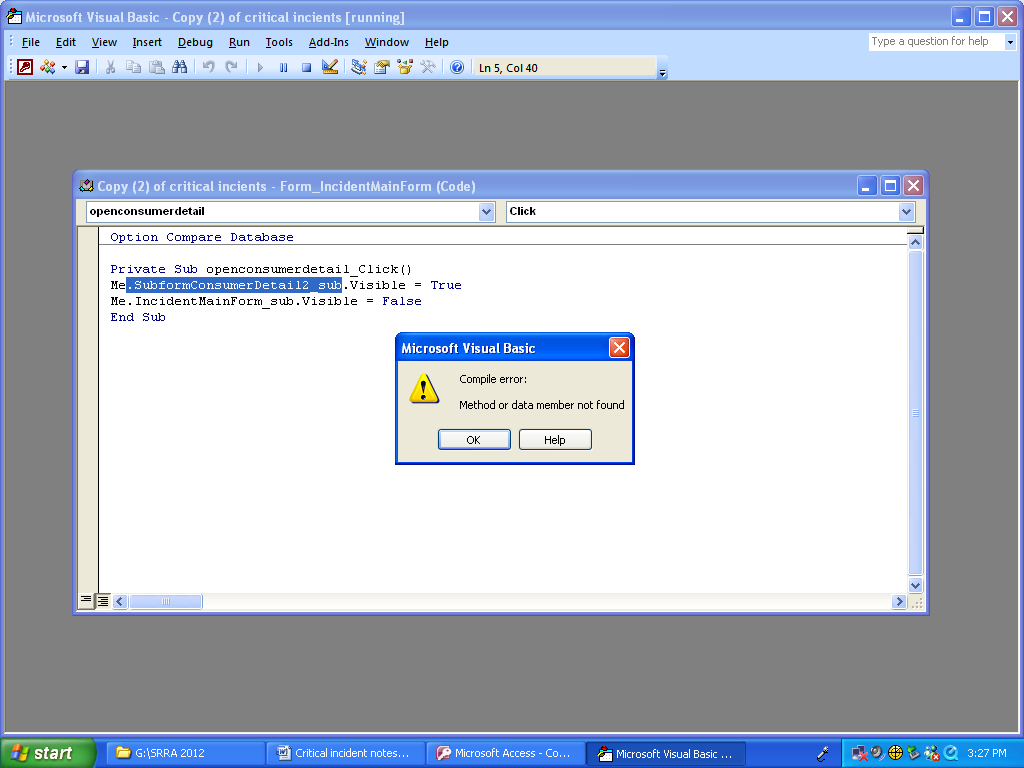The height and width of the screenshot is (768, 1024).
Task: Click the Paste clipboard icon
Action: pos(157,67)
